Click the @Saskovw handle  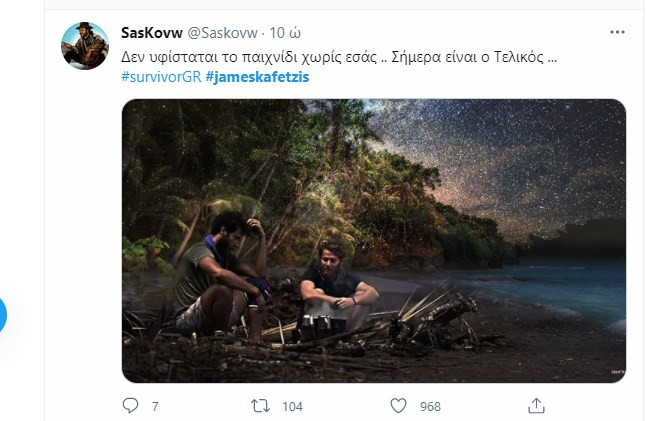pyautogui.click(x=225, y=32)
